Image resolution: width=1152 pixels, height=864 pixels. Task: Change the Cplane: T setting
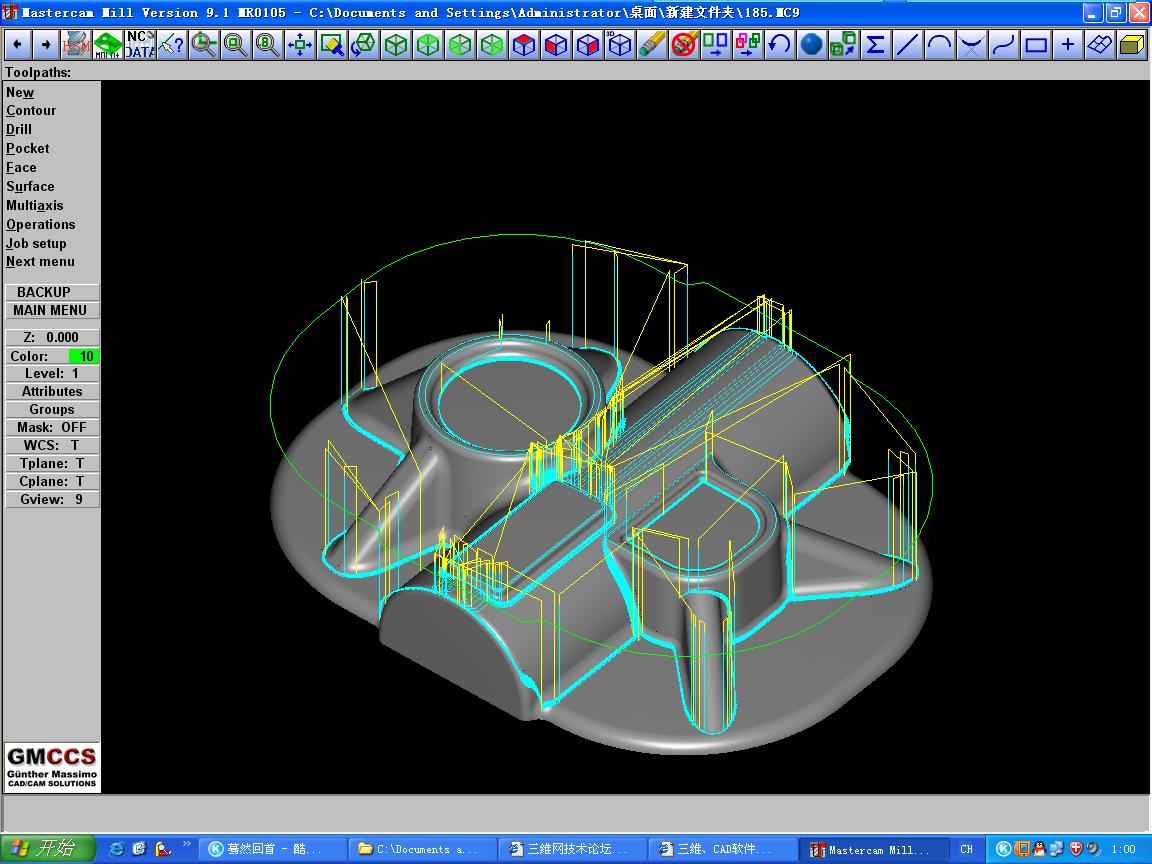click(52, 481)
